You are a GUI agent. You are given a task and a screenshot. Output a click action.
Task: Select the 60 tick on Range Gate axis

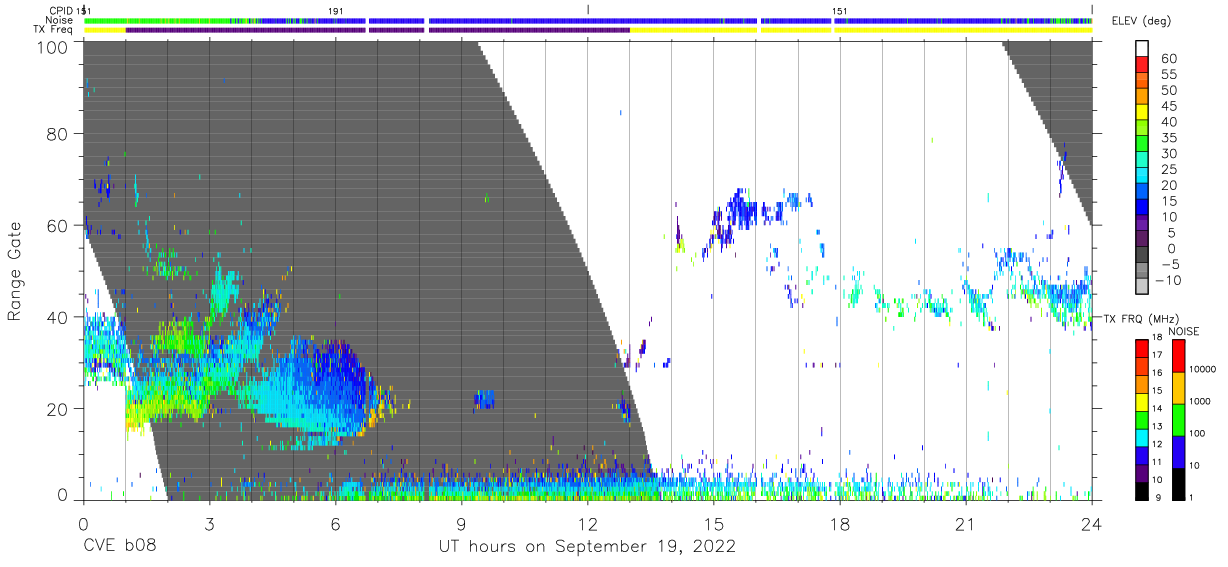tap(58, 225)
